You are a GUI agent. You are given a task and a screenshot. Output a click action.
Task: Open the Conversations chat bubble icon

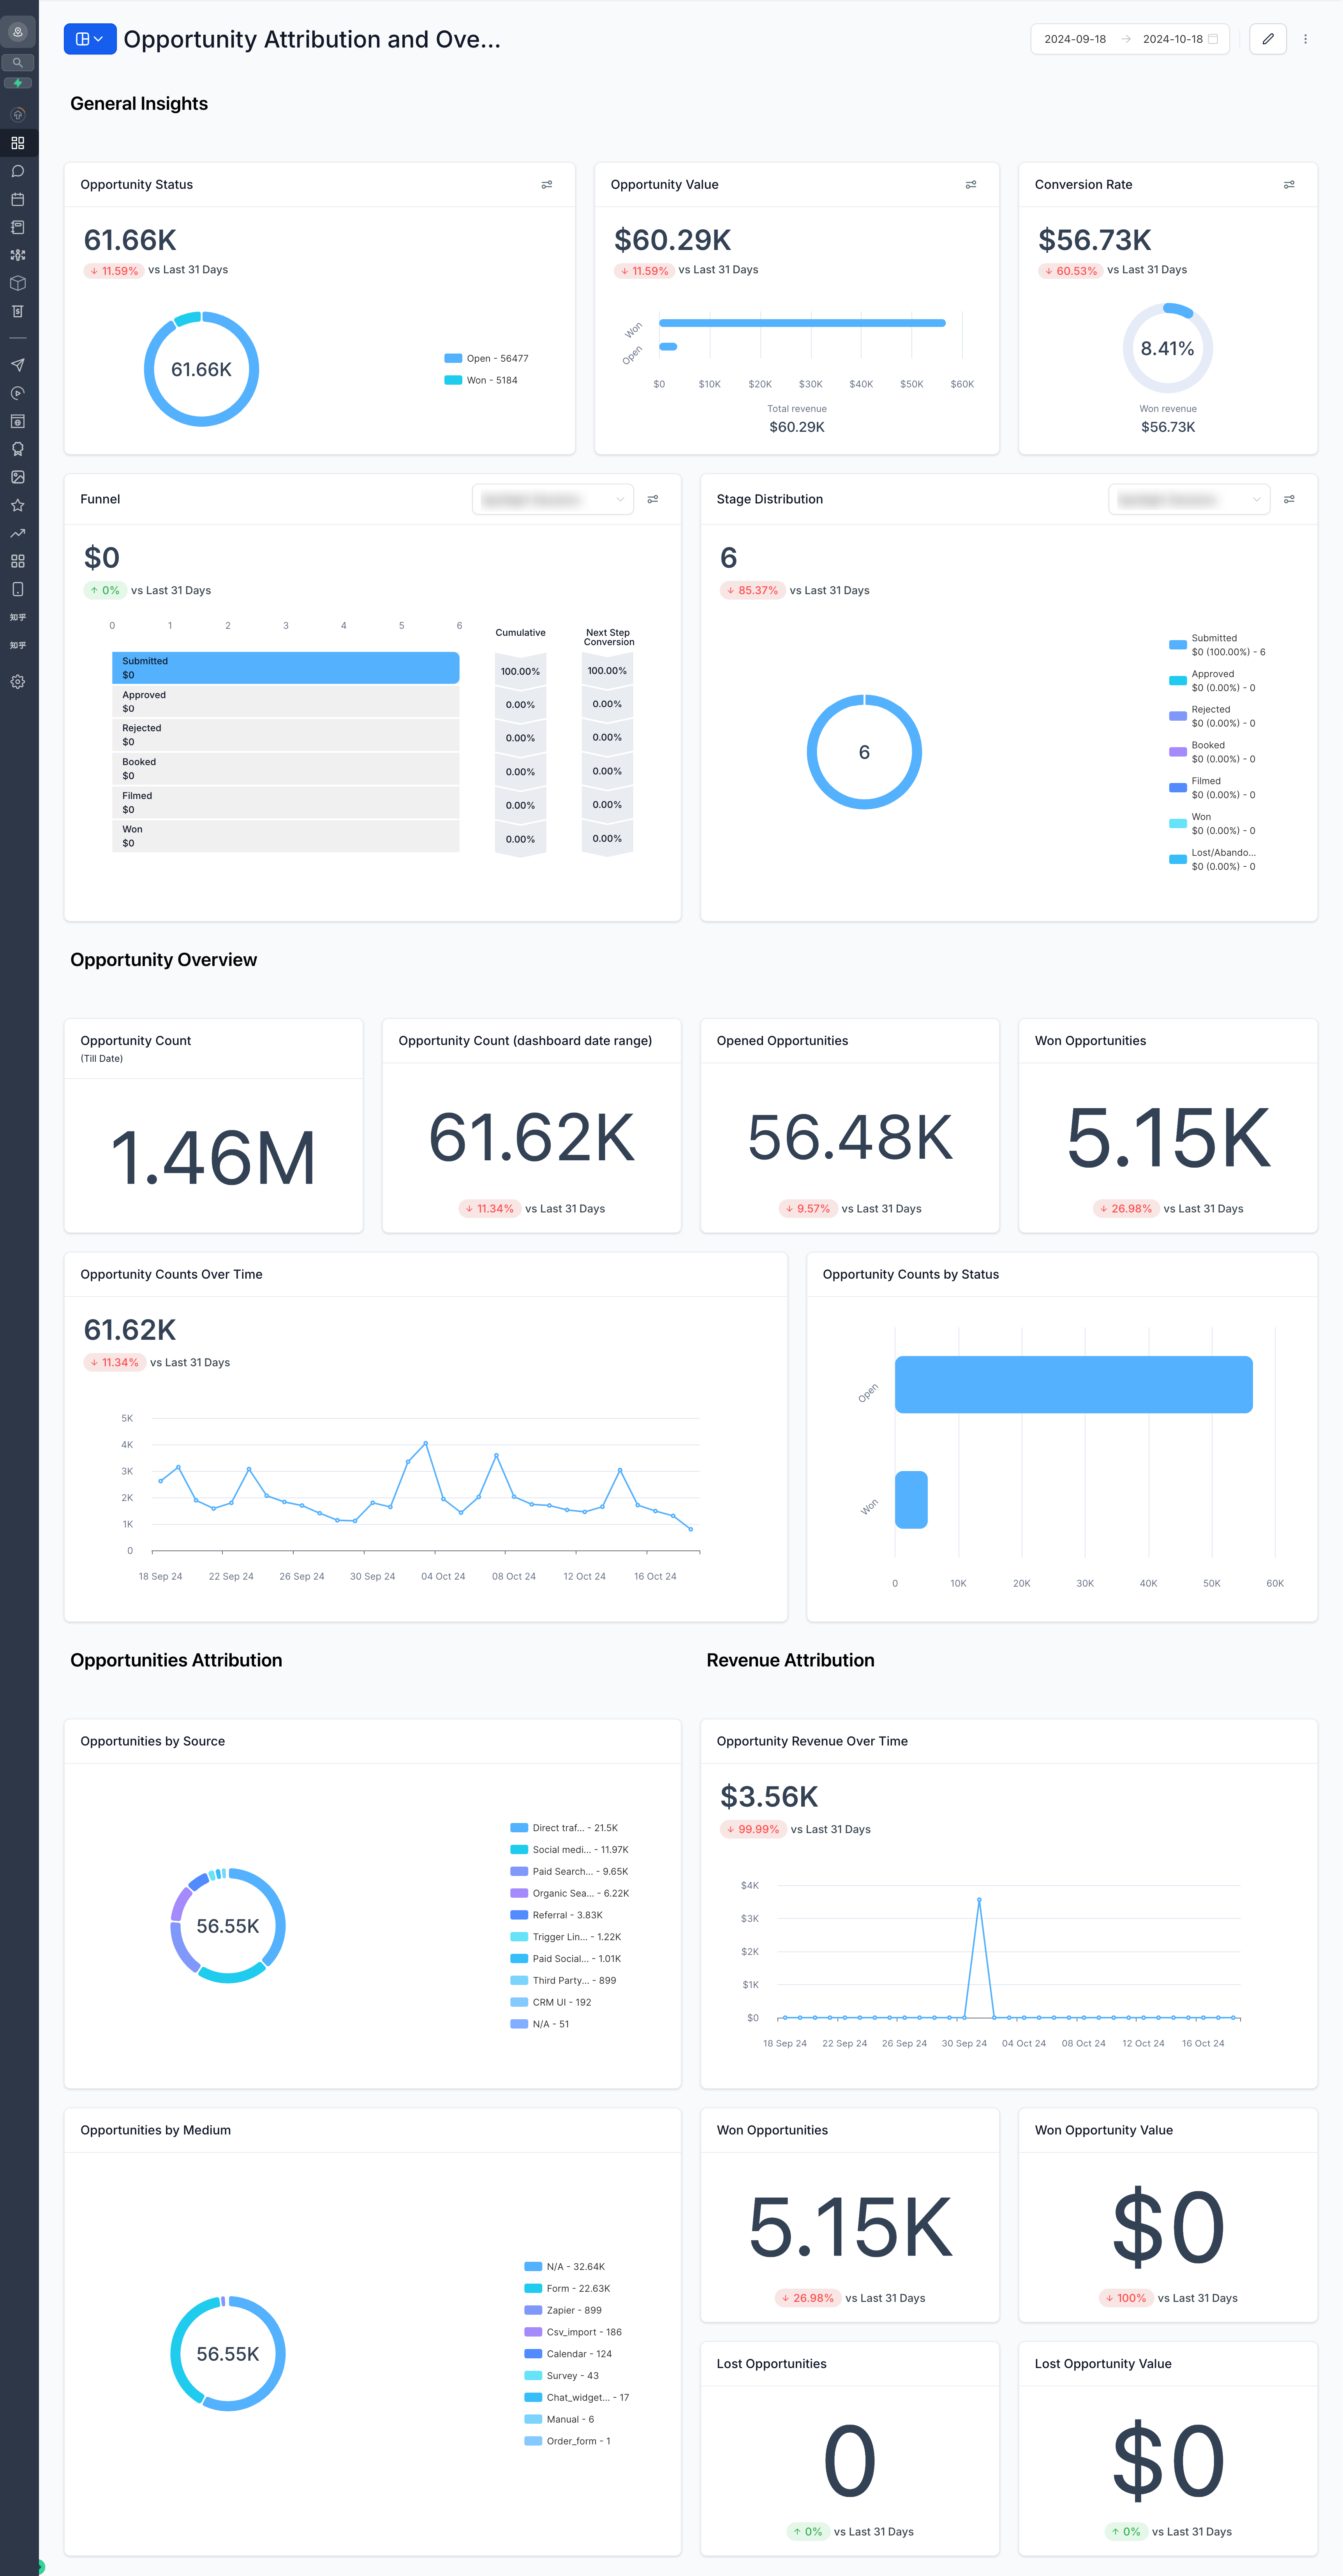point(18,171)
